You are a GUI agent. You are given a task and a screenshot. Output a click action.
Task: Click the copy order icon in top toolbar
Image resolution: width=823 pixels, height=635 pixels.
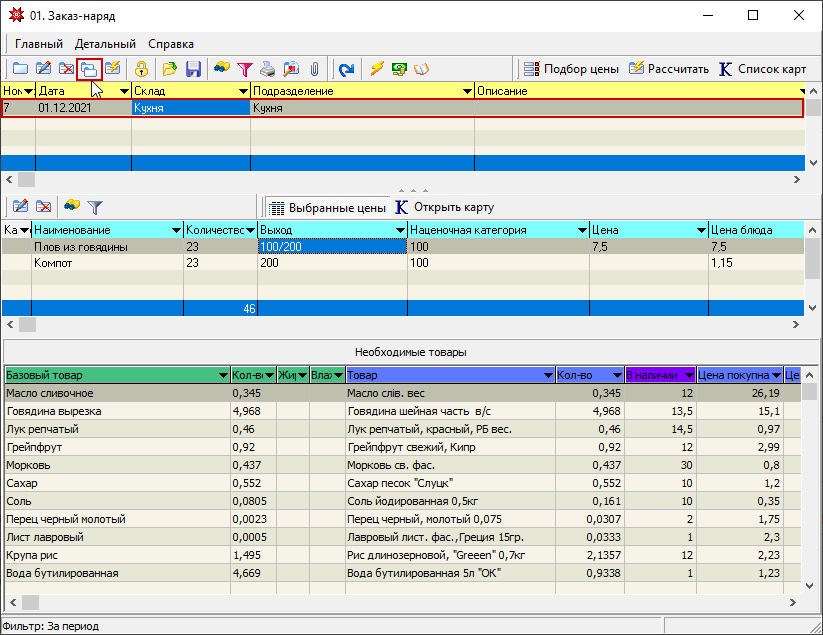[x=89, y=69]
